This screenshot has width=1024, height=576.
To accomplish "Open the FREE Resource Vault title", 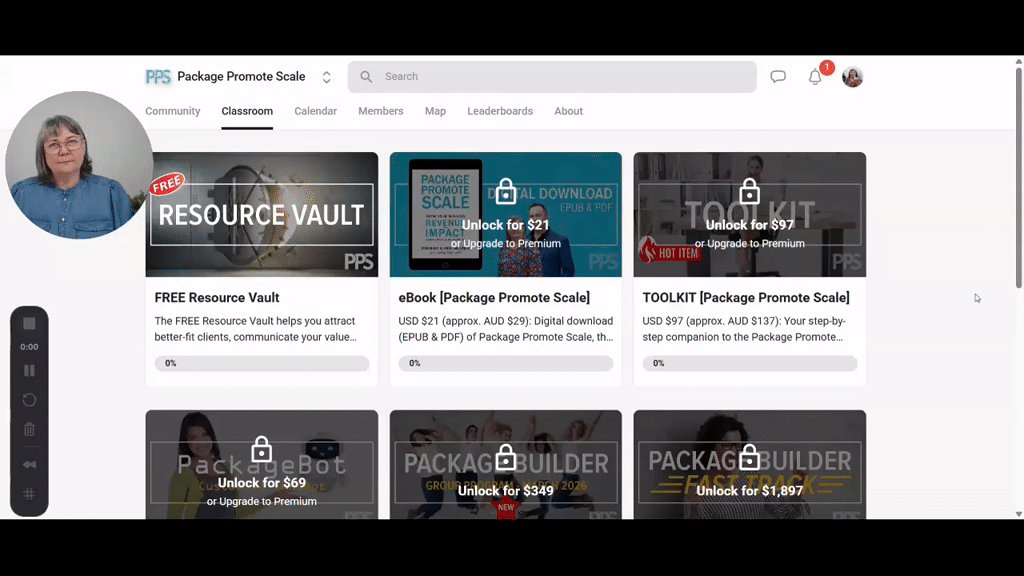I will click(x=217, y=298).
